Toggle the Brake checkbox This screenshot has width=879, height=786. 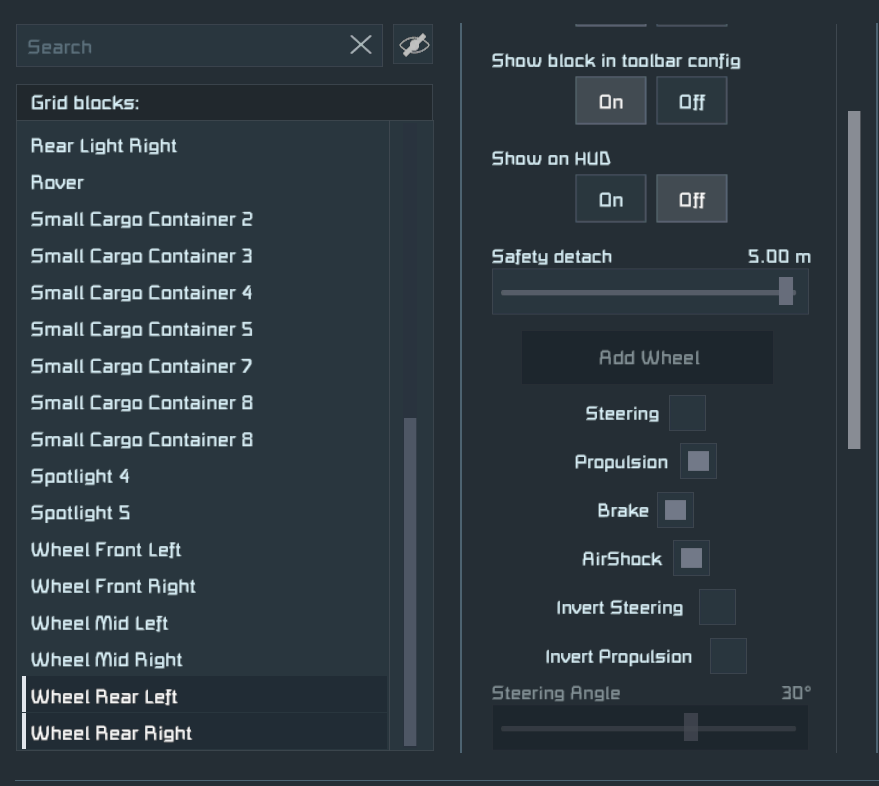pos(675,510)
